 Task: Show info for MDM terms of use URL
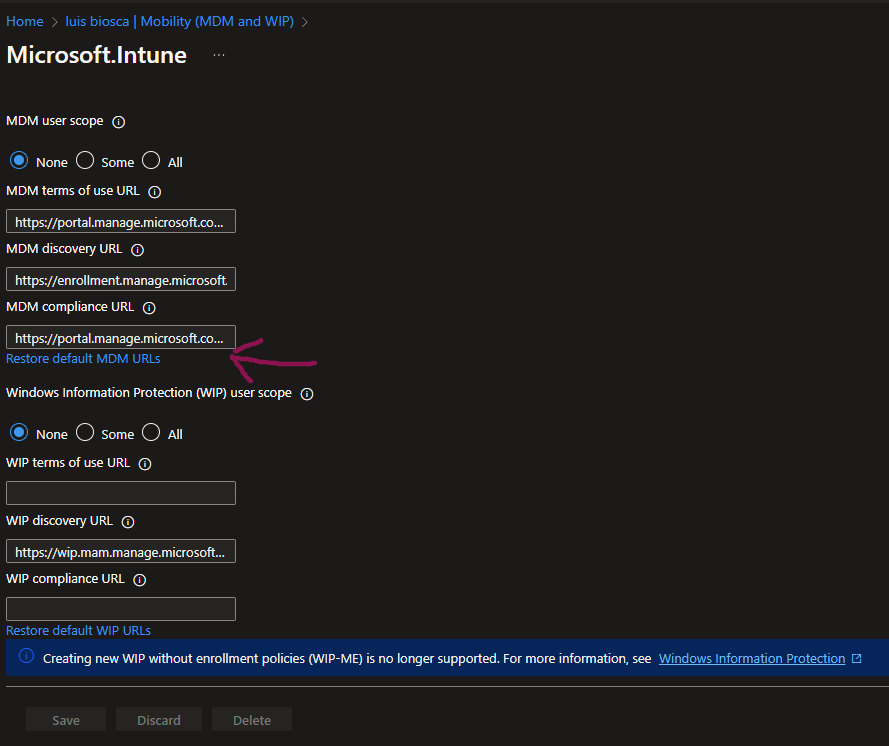(154, 192)
